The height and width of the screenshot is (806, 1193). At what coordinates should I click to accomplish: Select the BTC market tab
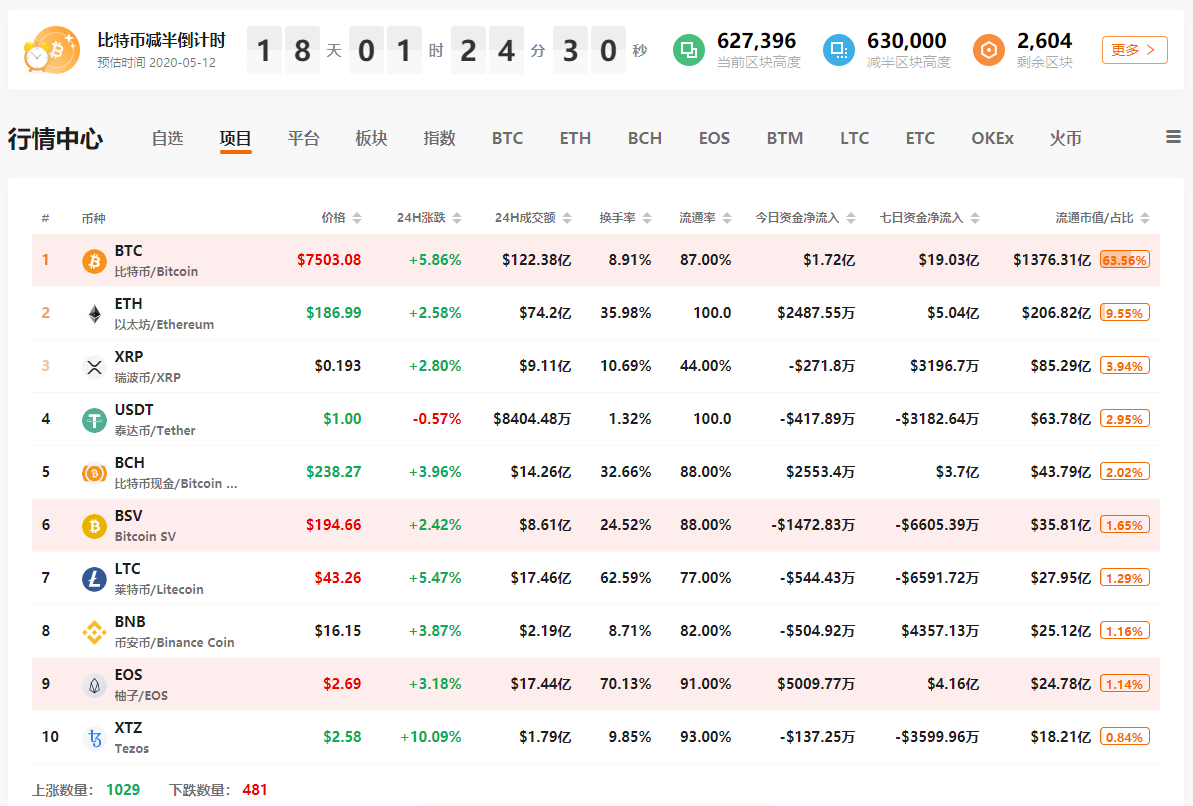pos(507,138)
